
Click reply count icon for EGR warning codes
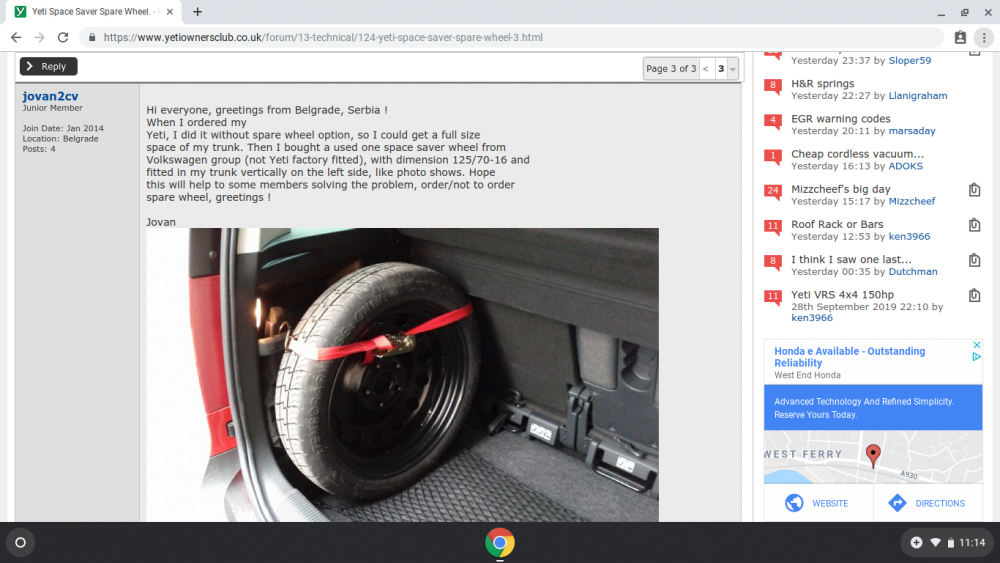tap(773, 121)
